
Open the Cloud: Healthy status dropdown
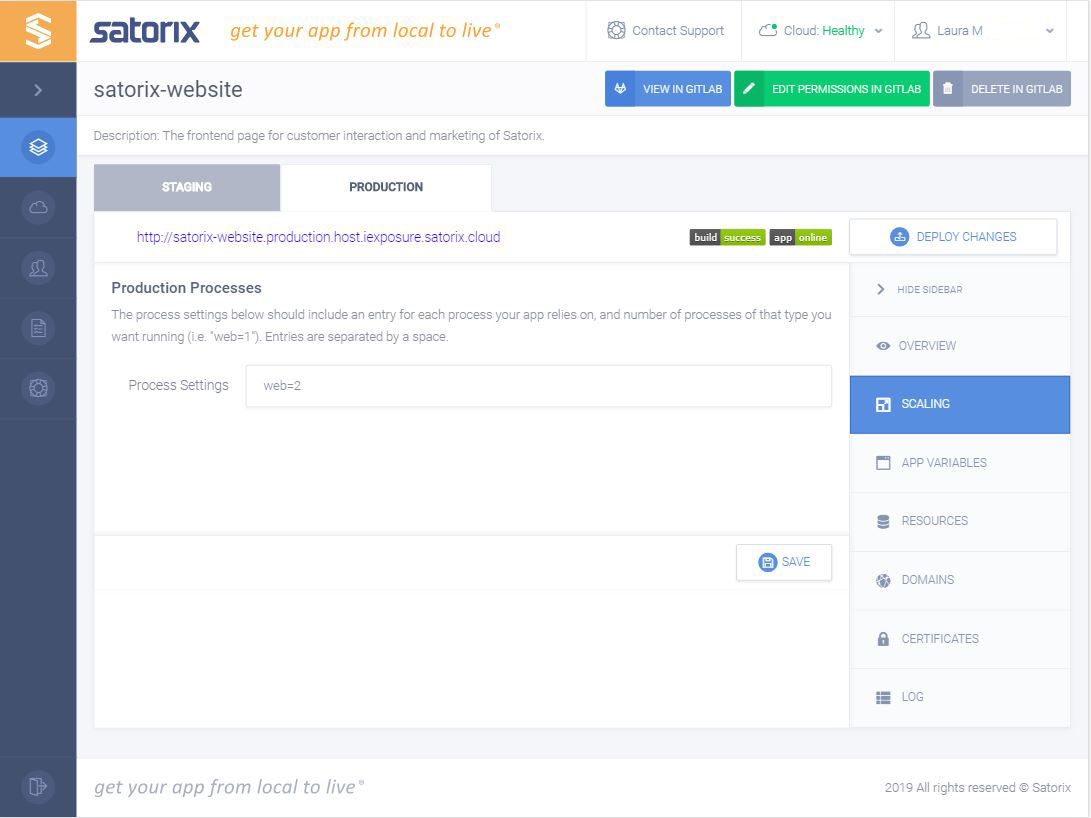tap(819, 30)
